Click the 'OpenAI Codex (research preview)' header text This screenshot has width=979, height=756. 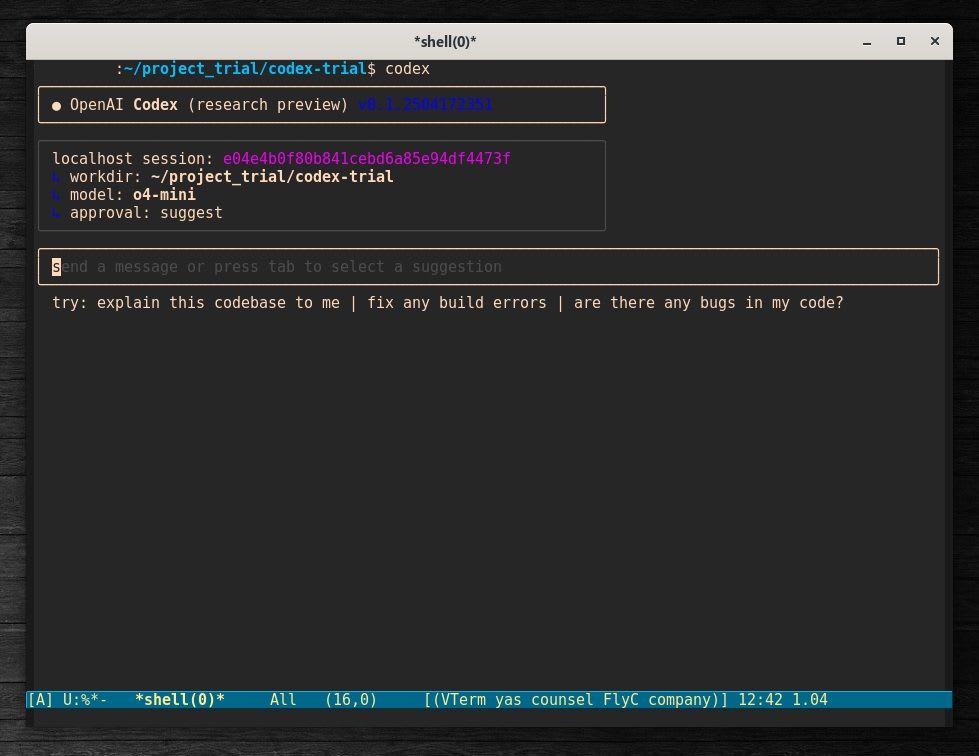pos(209,105)
